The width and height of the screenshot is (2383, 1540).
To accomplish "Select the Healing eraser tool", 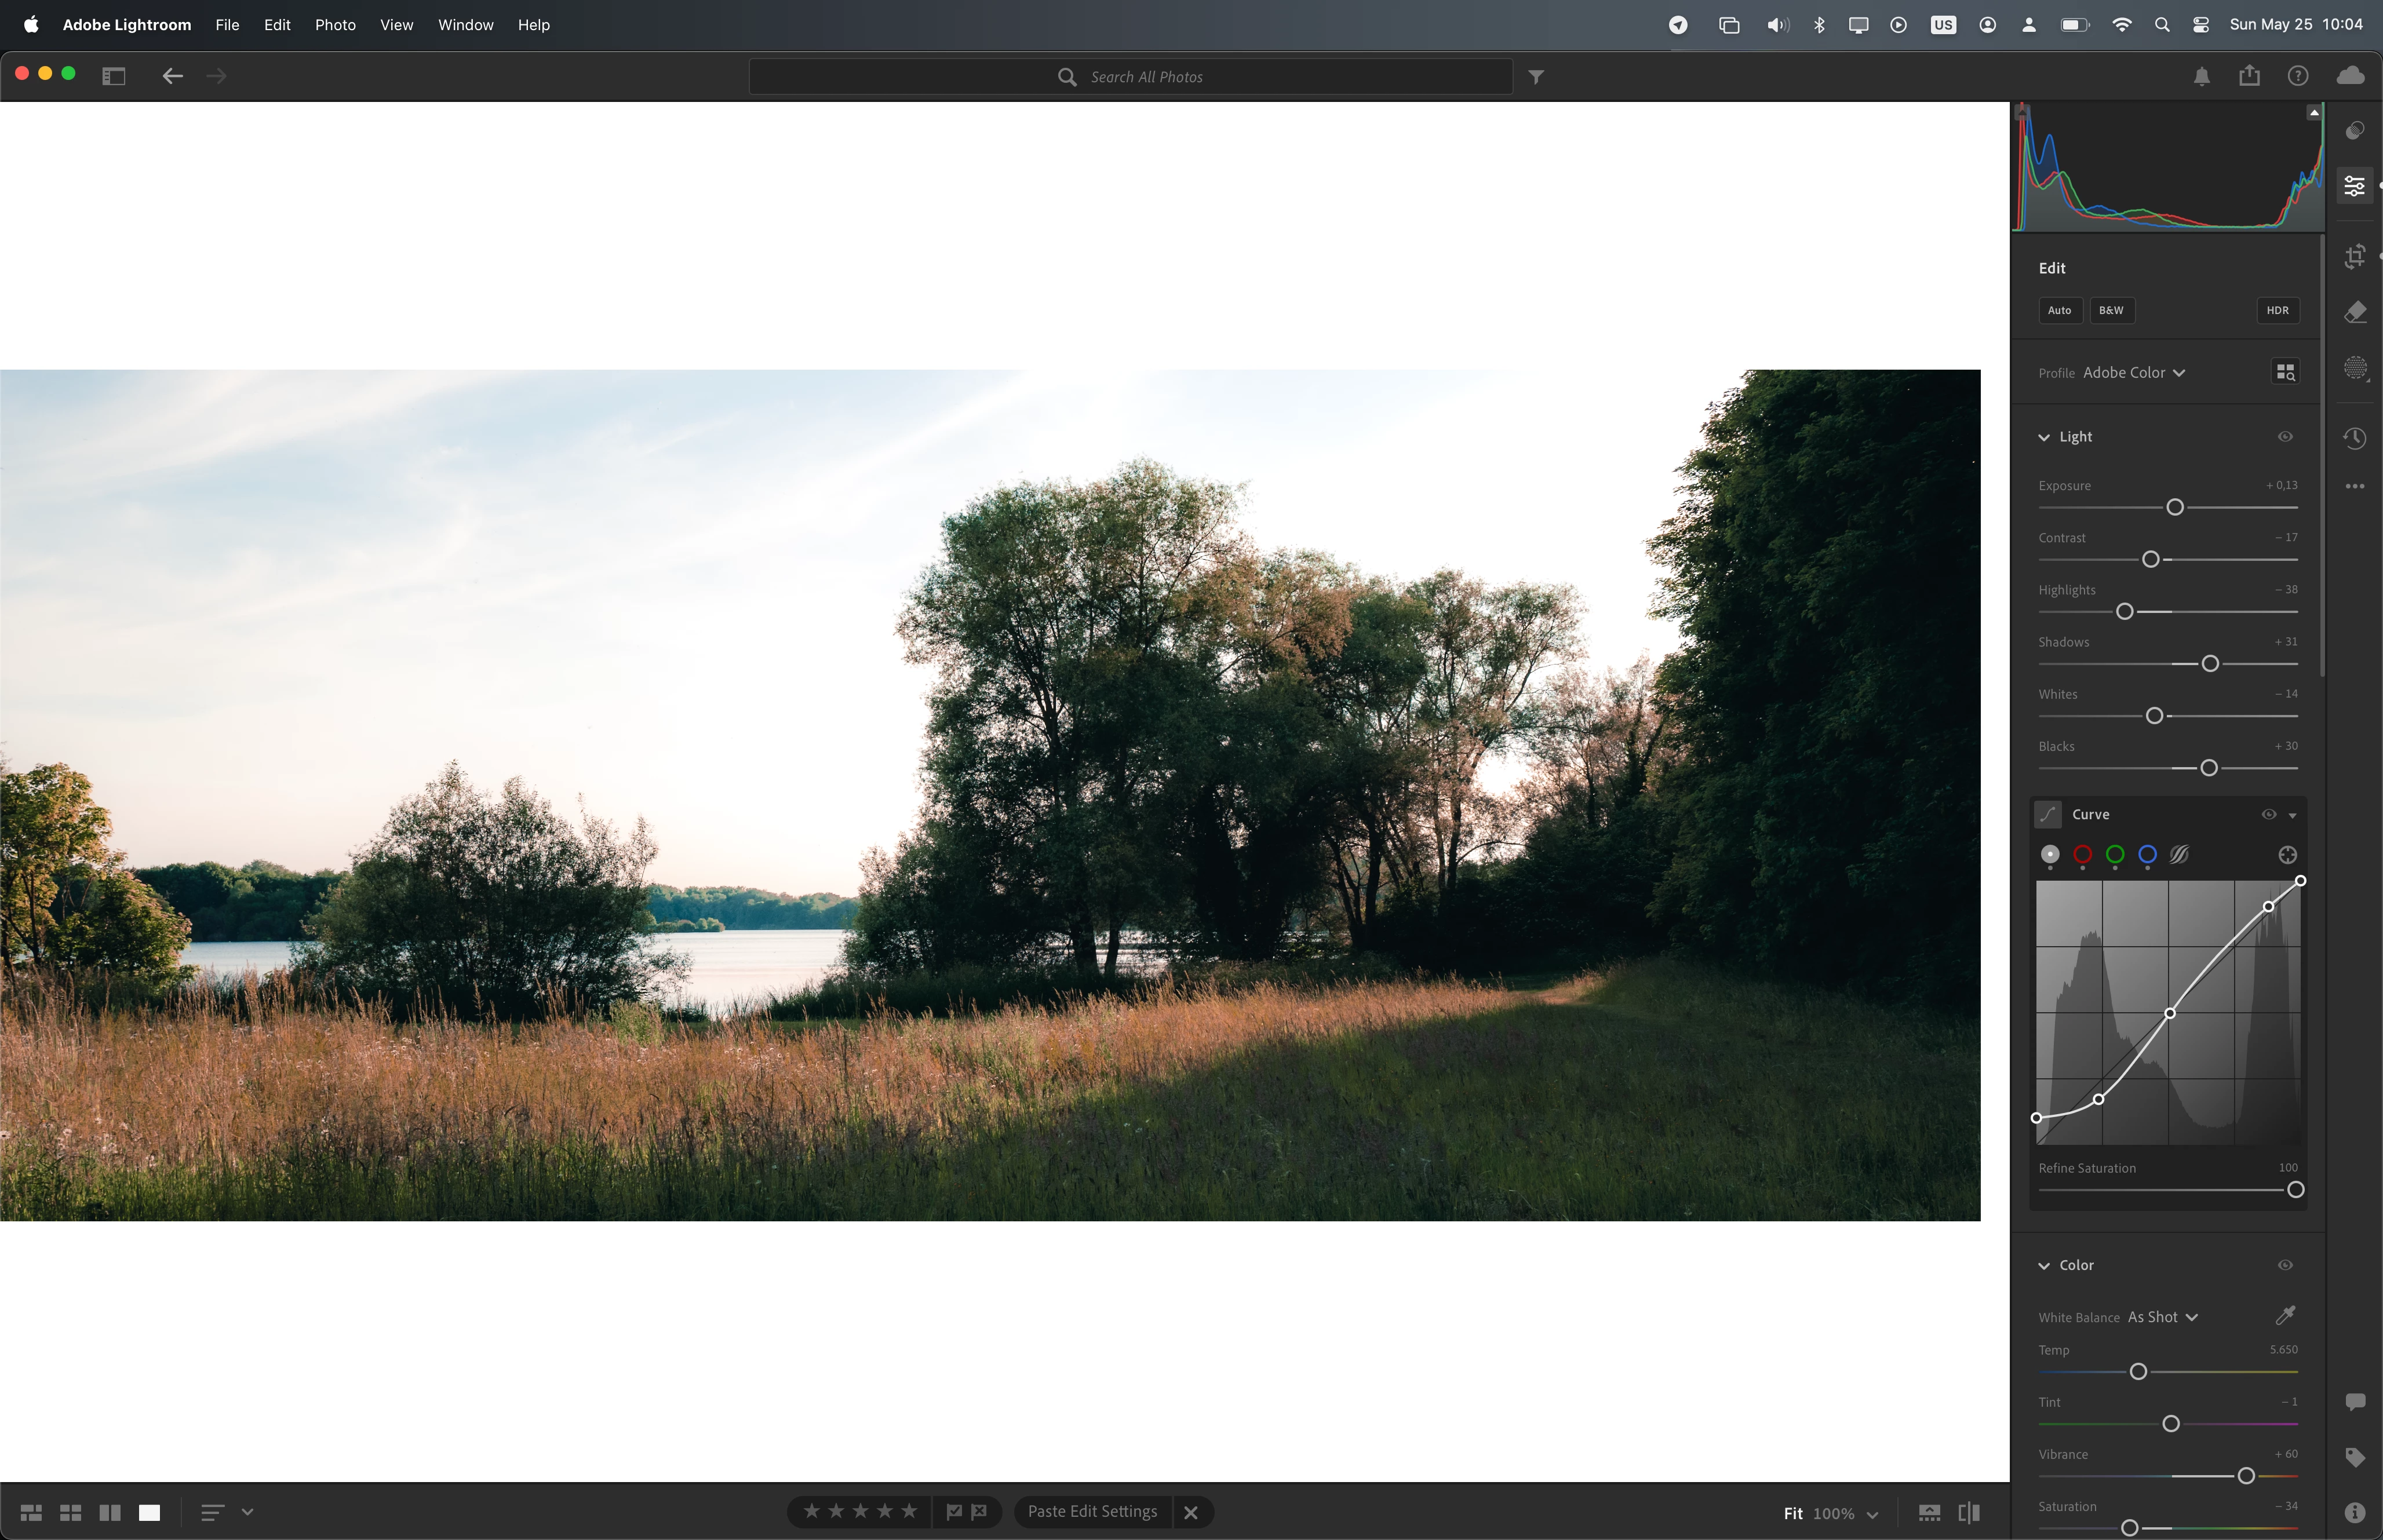I will click(x=2355, y=313).
